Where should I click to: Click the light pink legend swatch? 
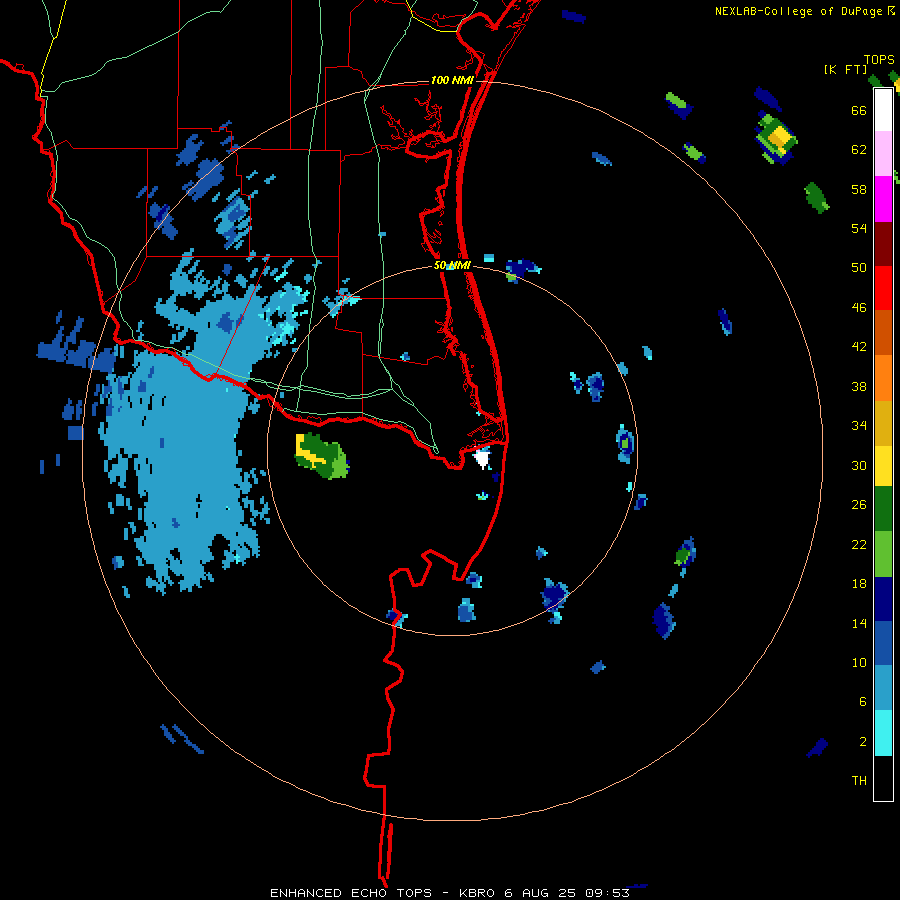click(883, 153)
